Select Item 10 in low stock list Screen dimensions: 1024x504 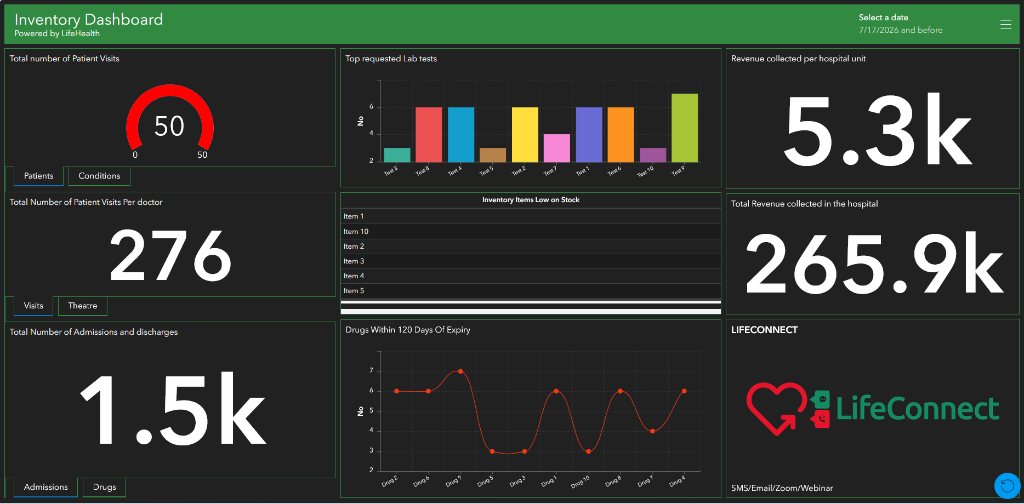530,231
